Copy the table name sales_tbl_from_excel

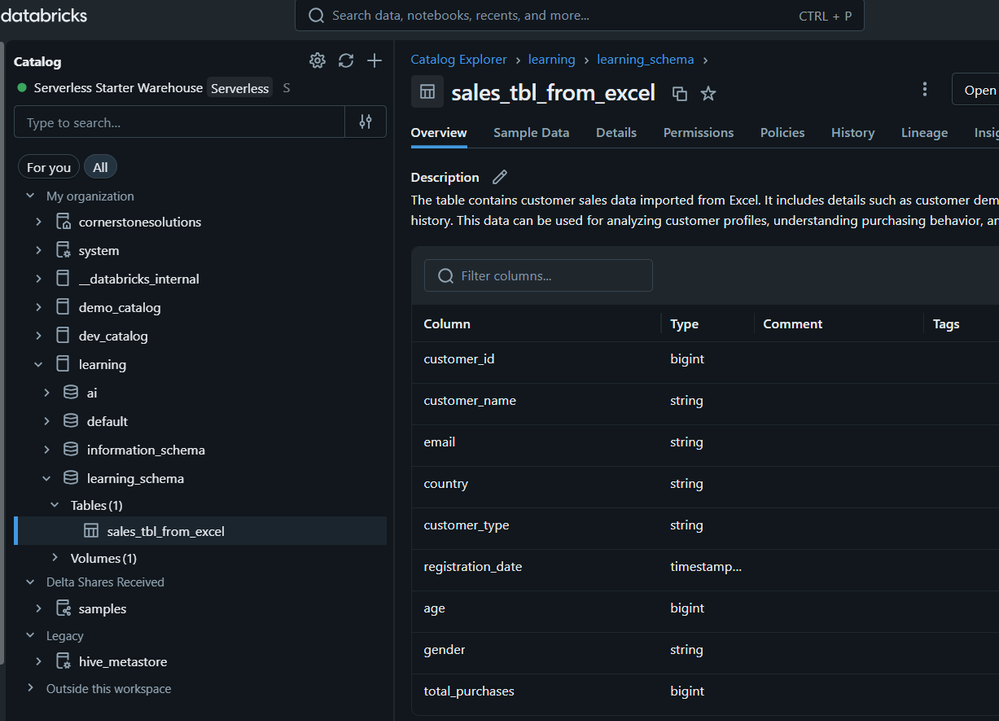680,94
